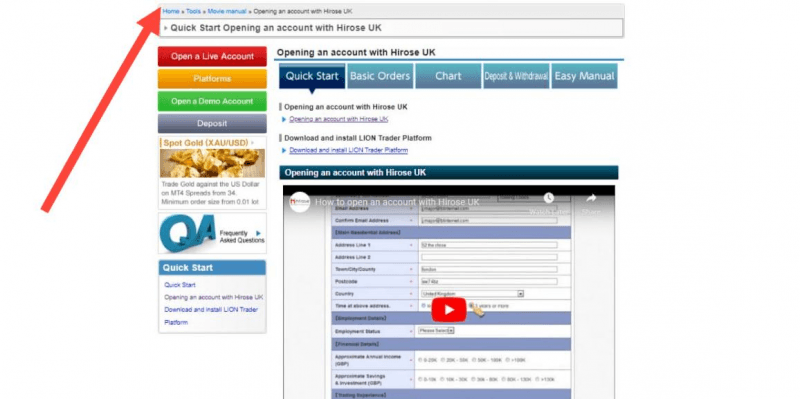Select the >130K savings radio

click(x=538, y=380)
